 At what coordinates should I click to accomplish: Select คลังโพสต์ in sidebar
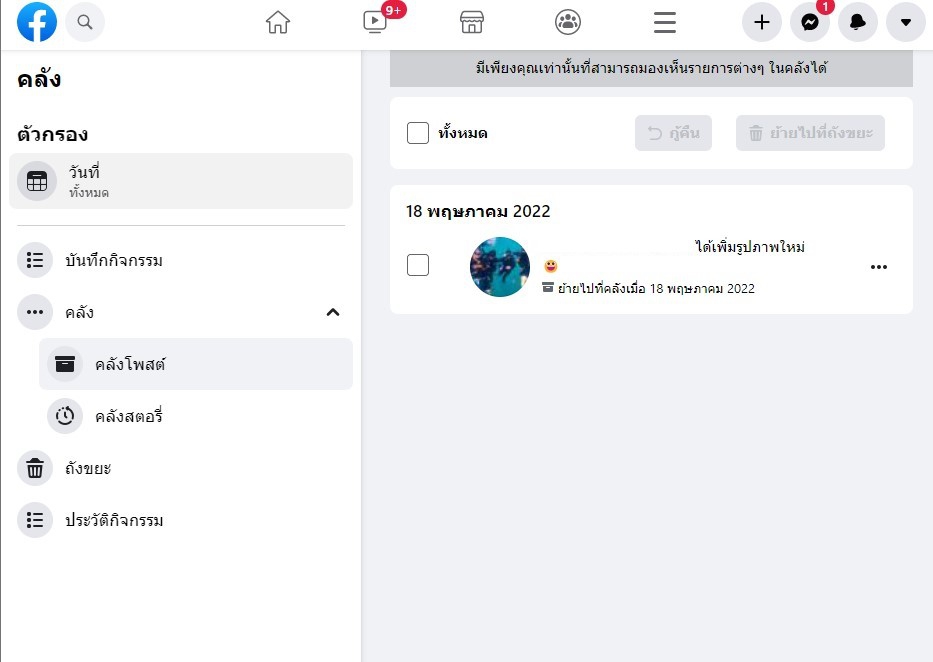click(x=196, y=364)
